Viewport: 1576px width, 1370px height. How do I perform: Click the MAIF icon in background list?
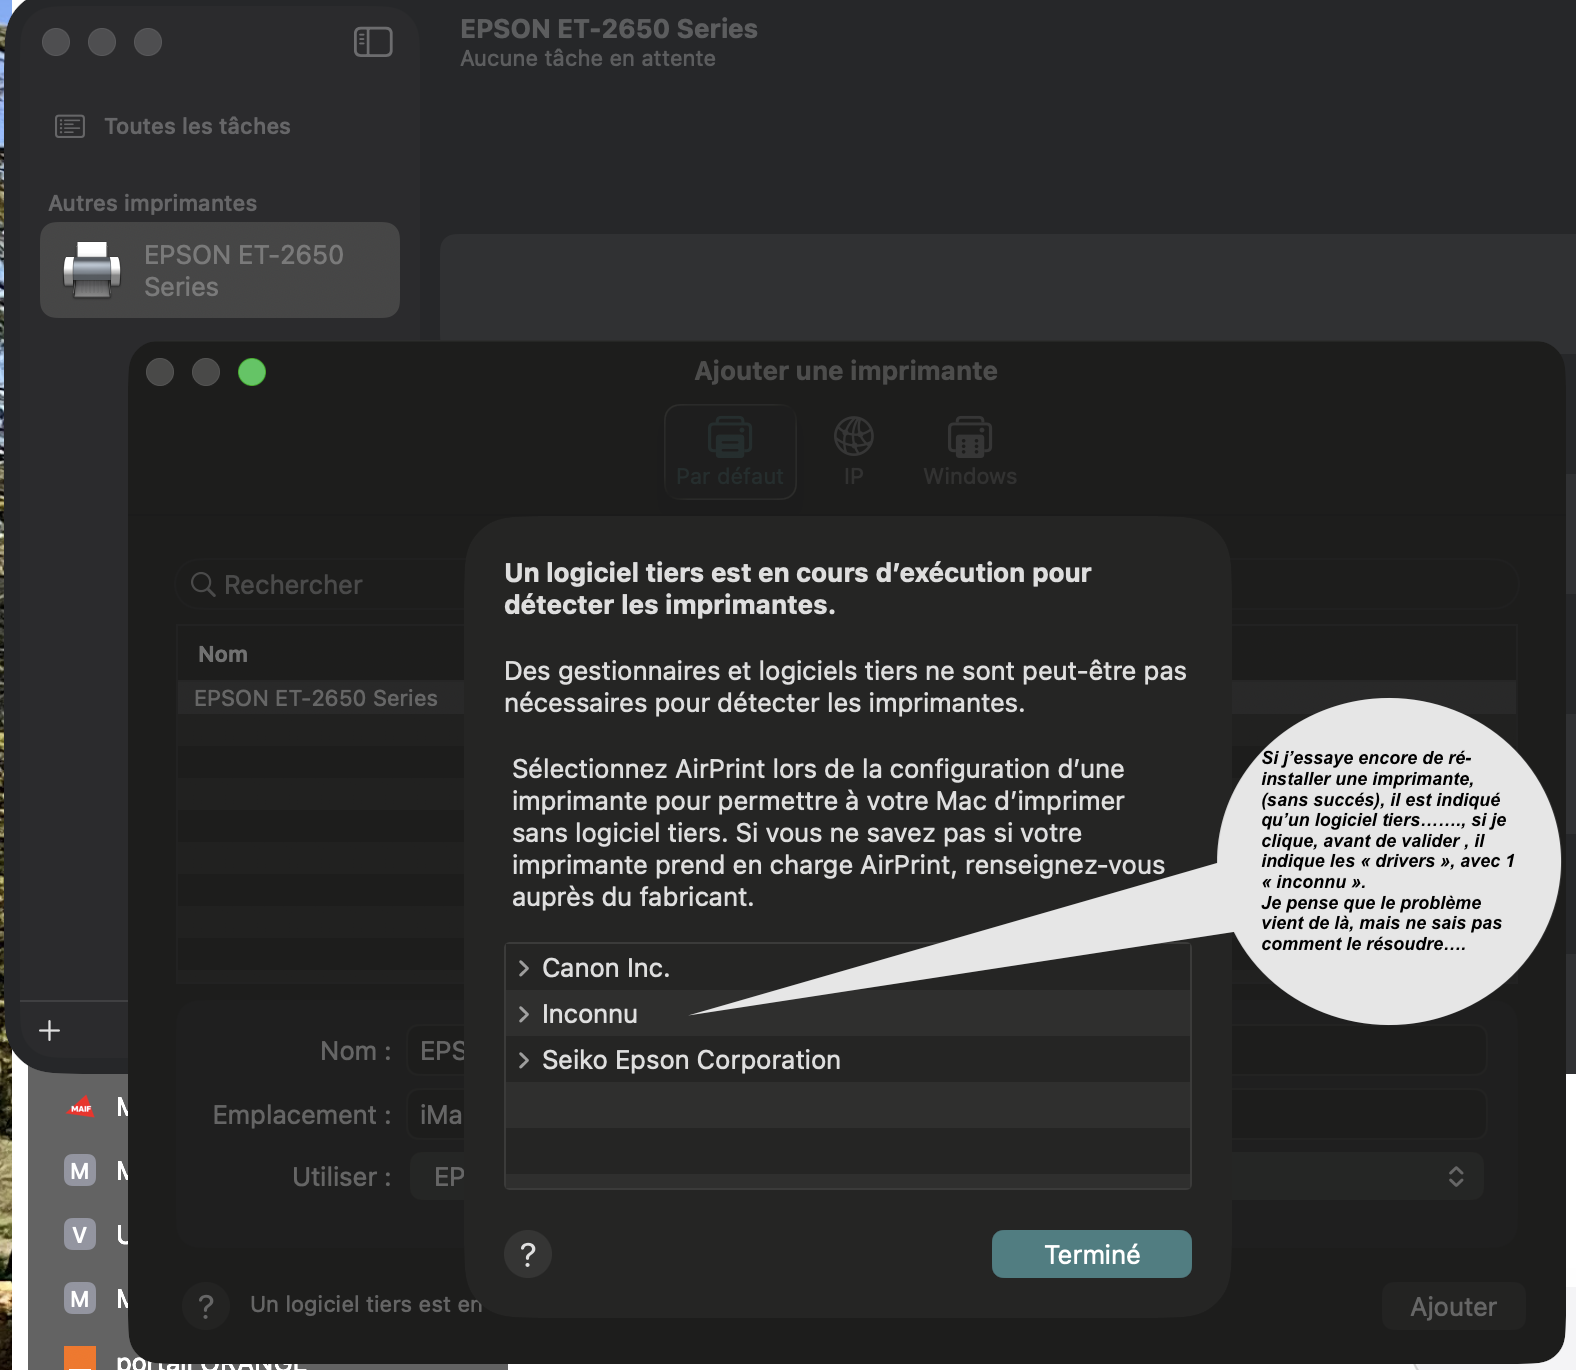click(80, 1107)
